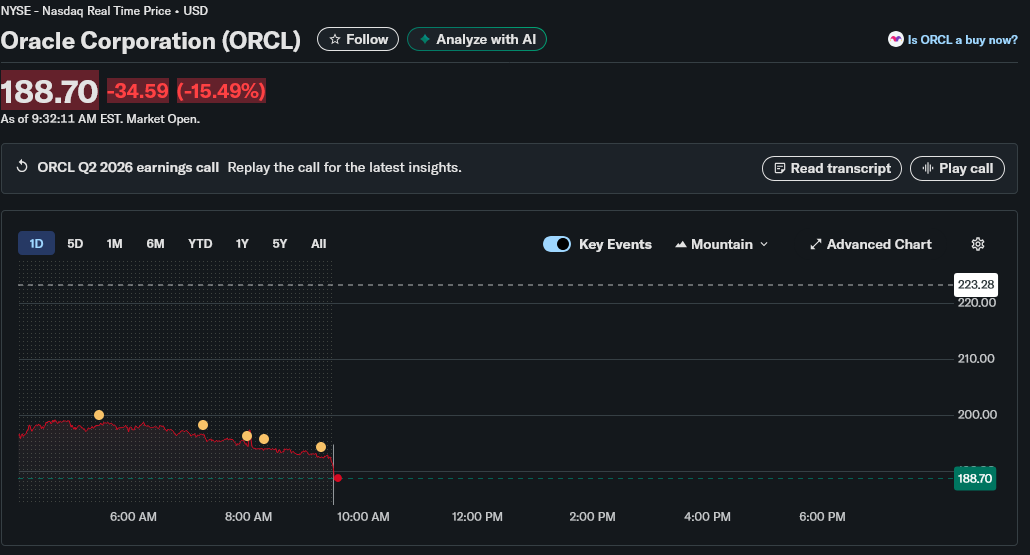The height and width of the screenshot is (555, 1030).
Task: Switch to the 5D range
Action: [75, 244]
